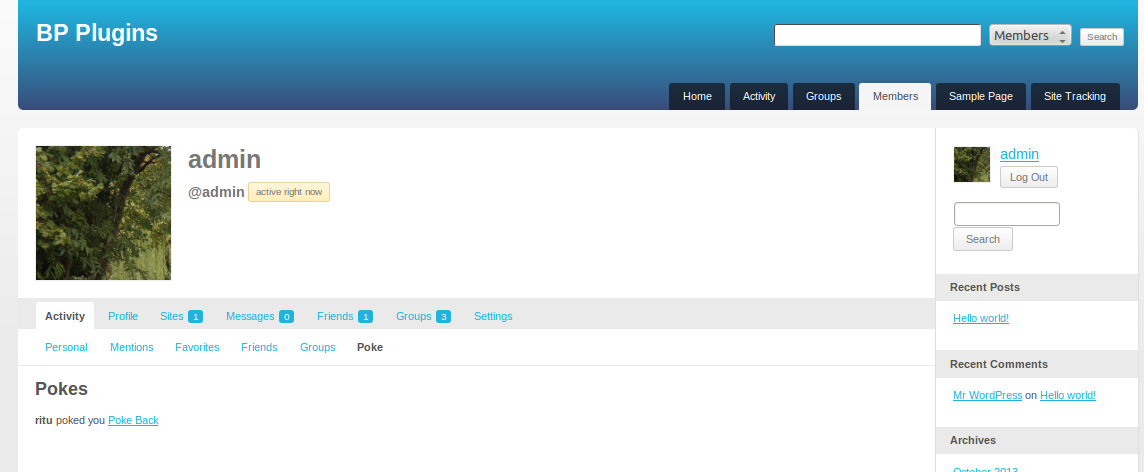1144x472 pixels.
Task: Click the sidebar Search button
Action: point(983,239)
